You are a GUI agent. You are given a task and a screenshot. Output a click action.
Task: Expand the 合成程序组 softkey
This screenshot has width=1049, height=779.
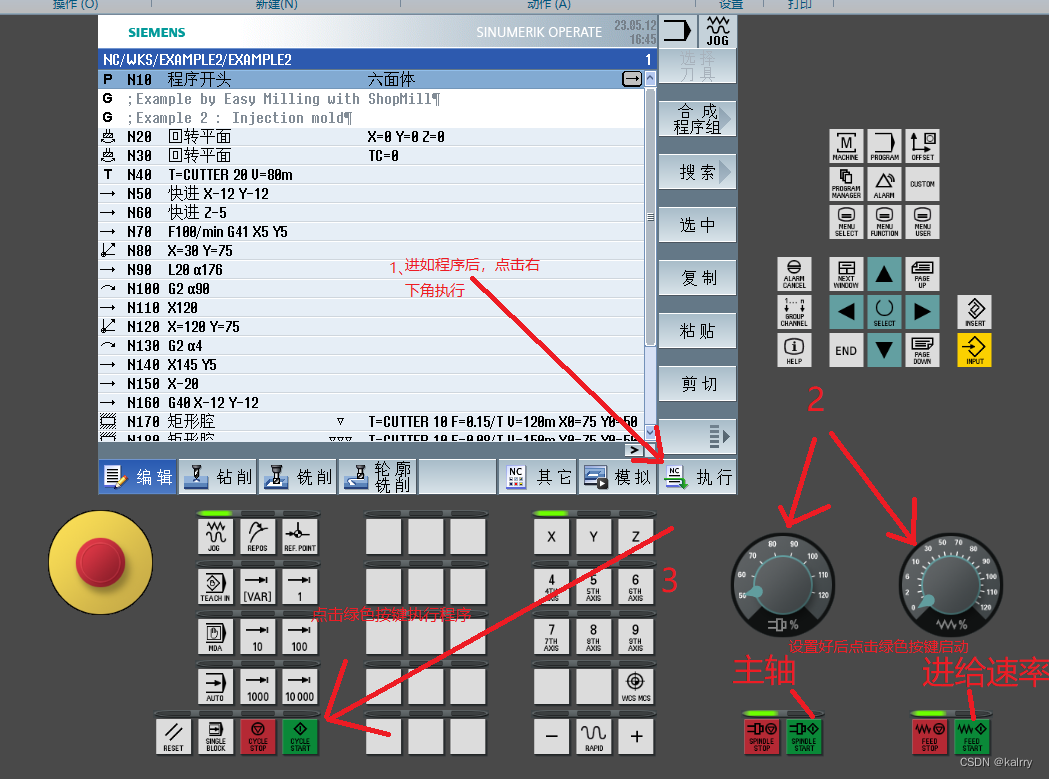[x=697, y=119]
